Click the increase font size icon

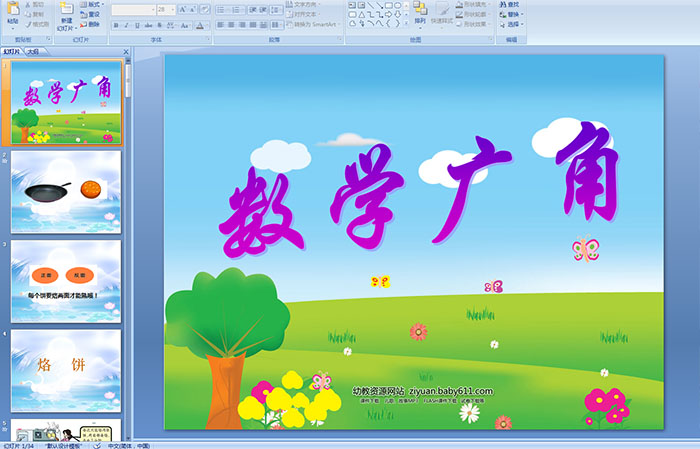182,10
